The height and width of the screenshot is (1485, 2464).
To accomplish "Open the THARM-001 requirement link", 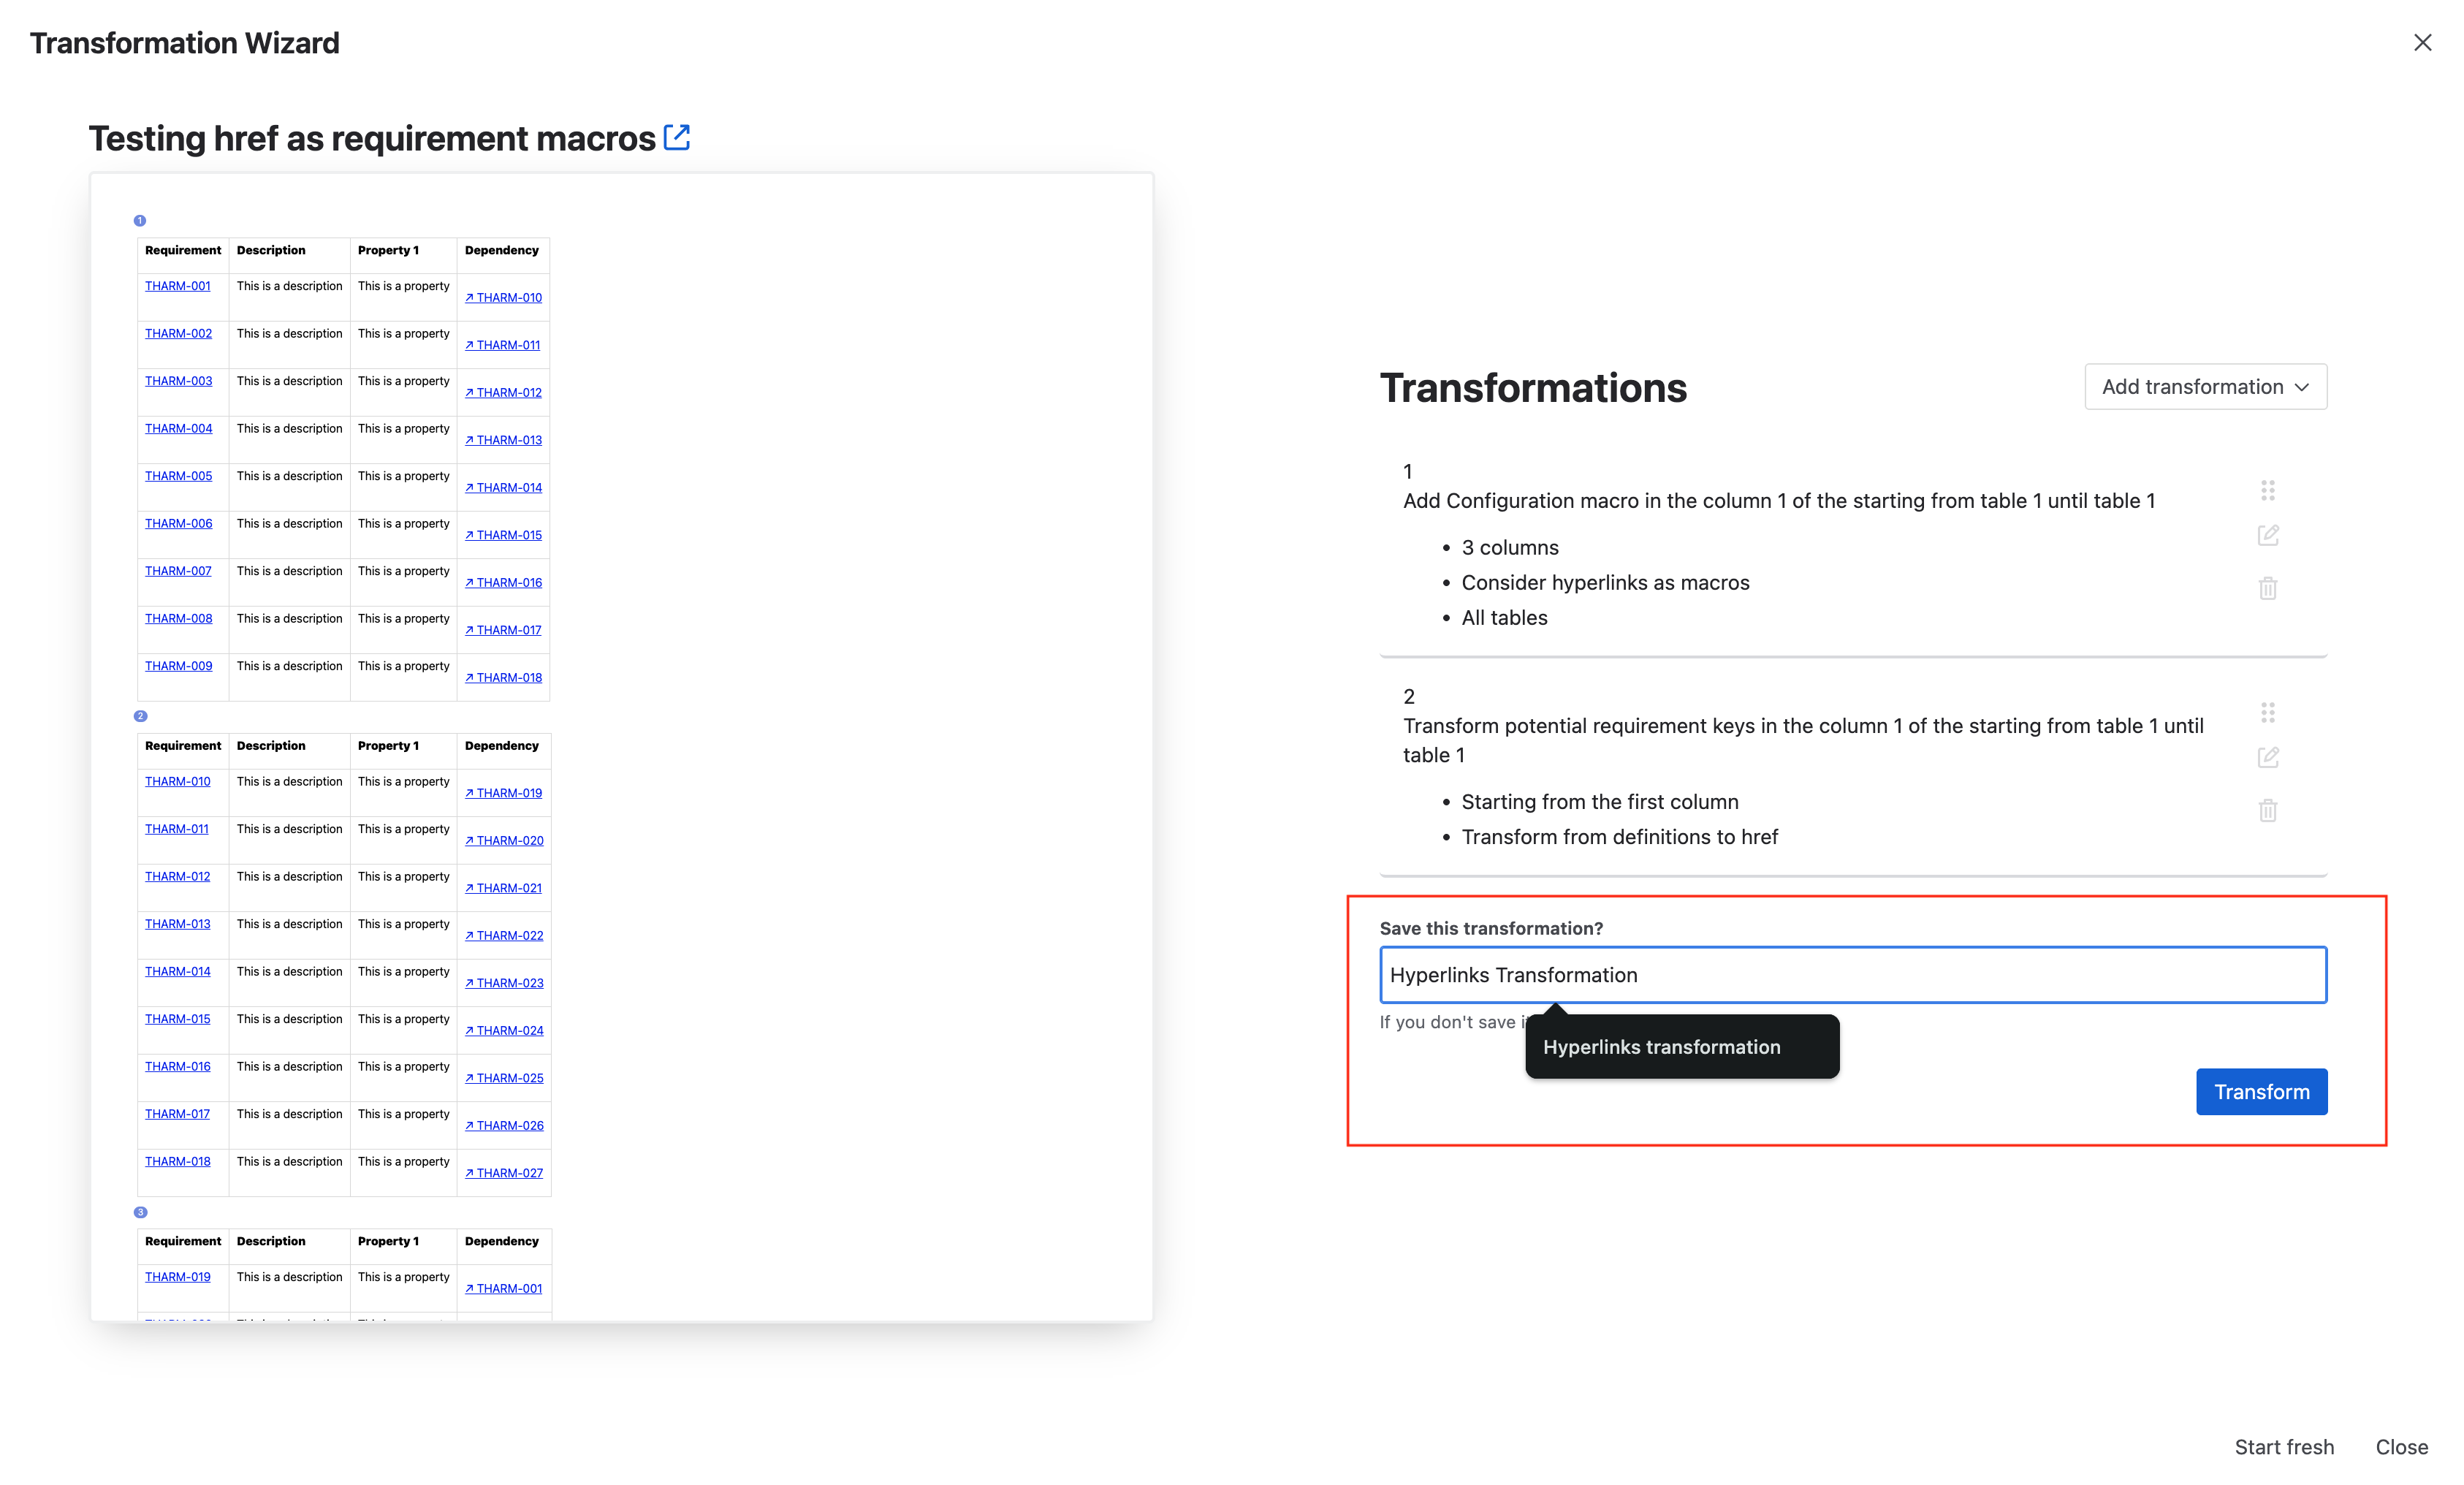I will 177,285.
